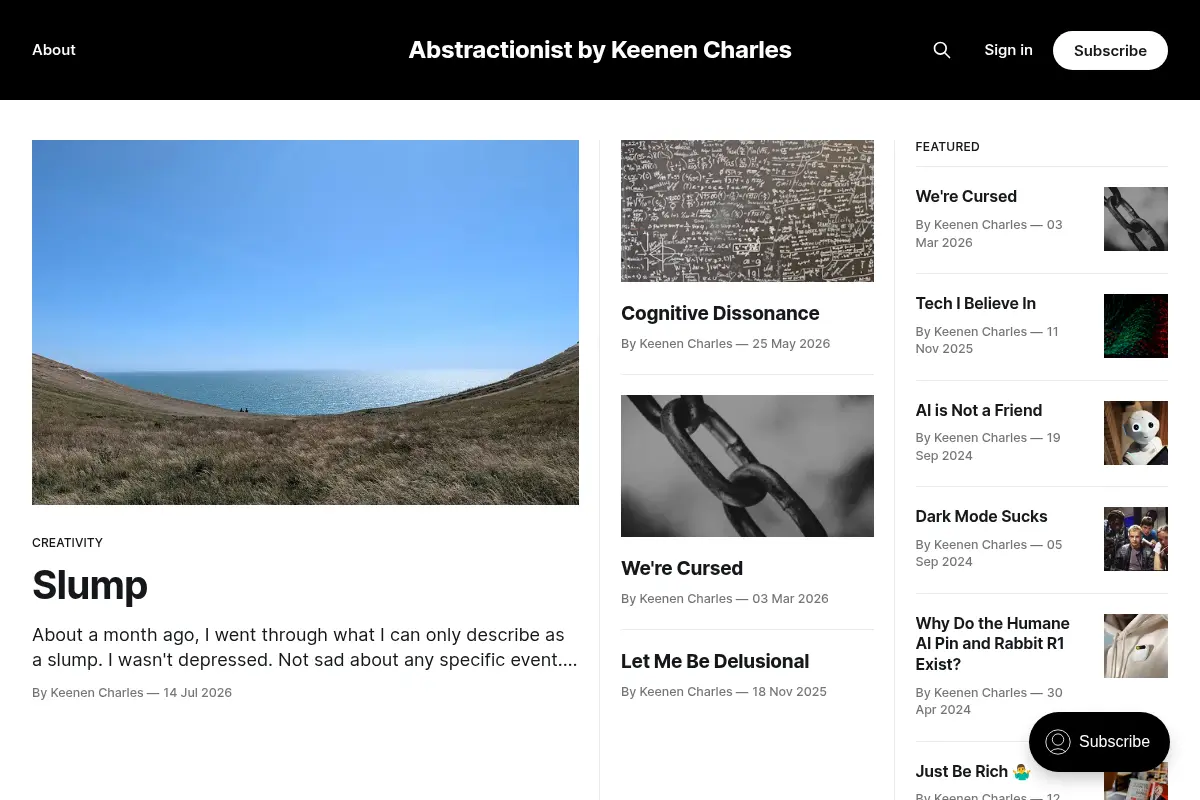This screenshot has height=800, width=1200.
Task: Click the red-green abstract thumbnail in Featured
Action: pyautogui.click(x=1136, y=326)
